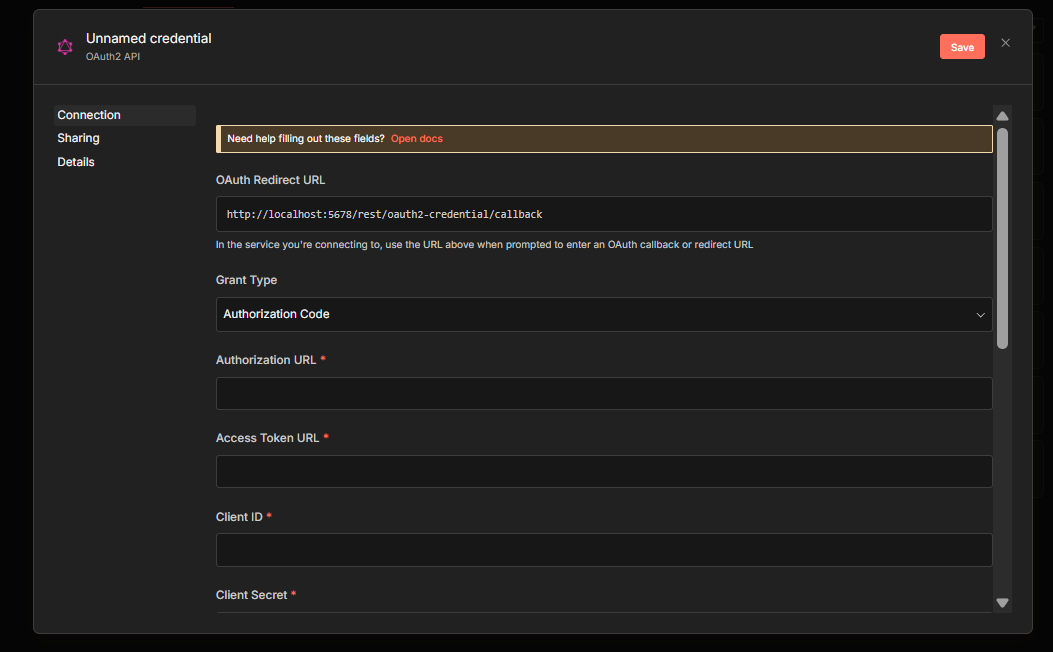
Task: Go to the Details tab
Action: (x=76, y=162)
